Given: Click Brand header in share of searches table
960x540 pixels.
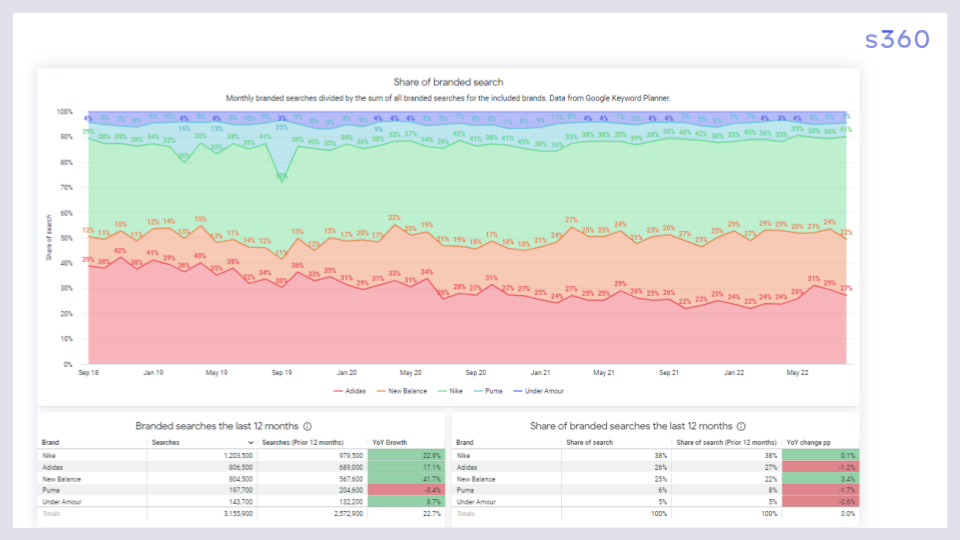Looking at the screenshot, I should point(465,443).
